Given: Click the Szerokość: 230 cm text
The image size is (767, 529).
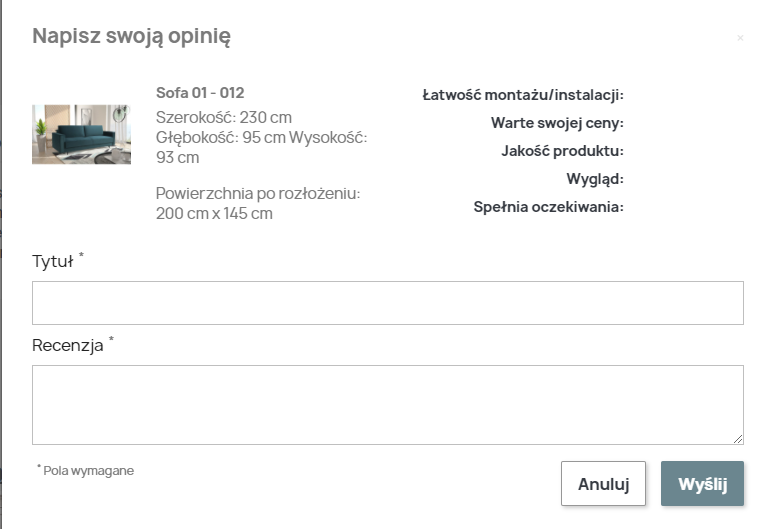Looking at the screenshot, I should tap(224, 117).
